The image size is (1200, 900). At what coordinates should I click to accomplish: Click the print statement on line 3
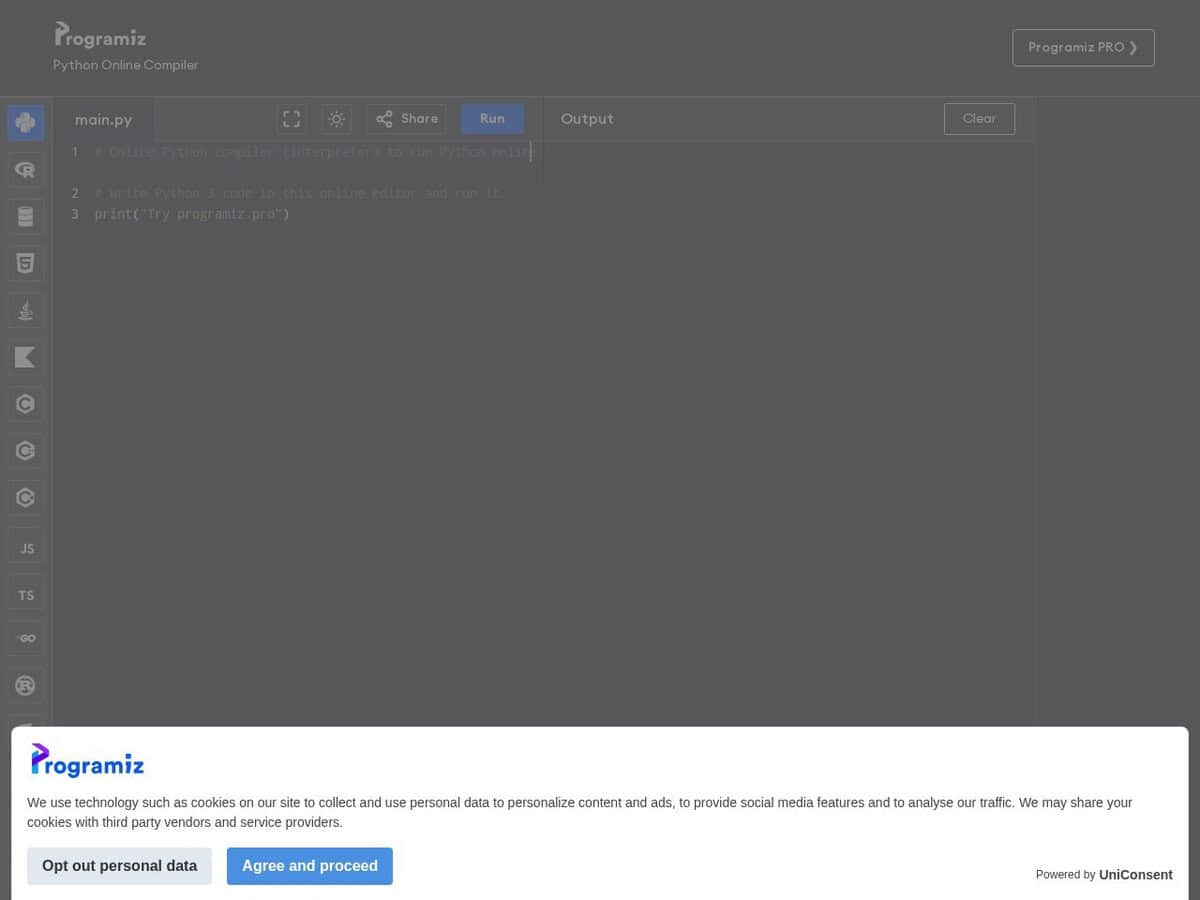[192, 214]
